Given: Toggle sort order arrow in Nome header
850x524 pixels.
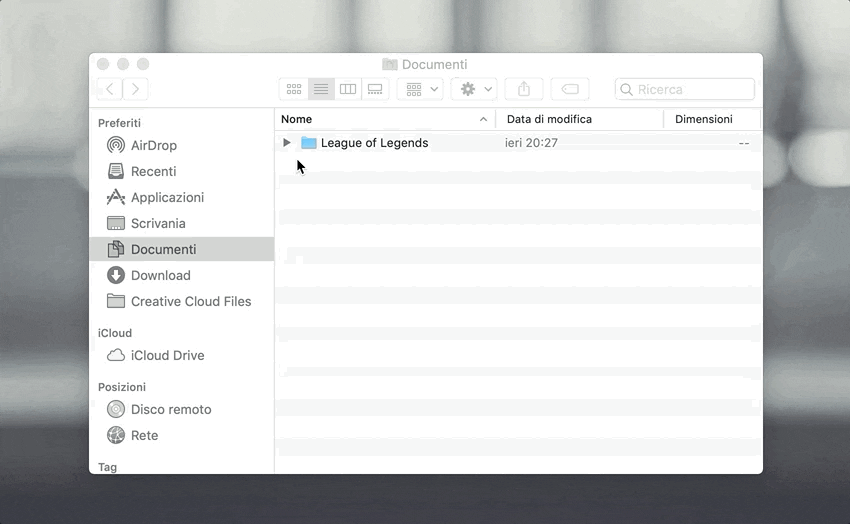Looking at the screenshot, I should pyautogui.click(x=483, y=119).
